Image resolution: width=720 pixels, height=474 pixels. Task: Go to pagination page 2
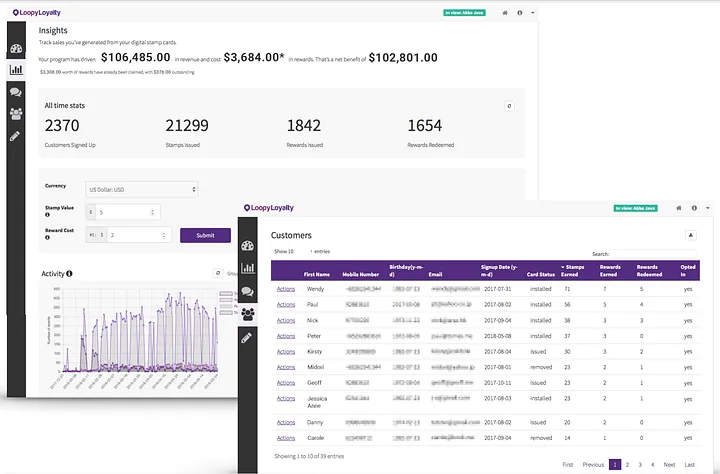coord(627,464)
